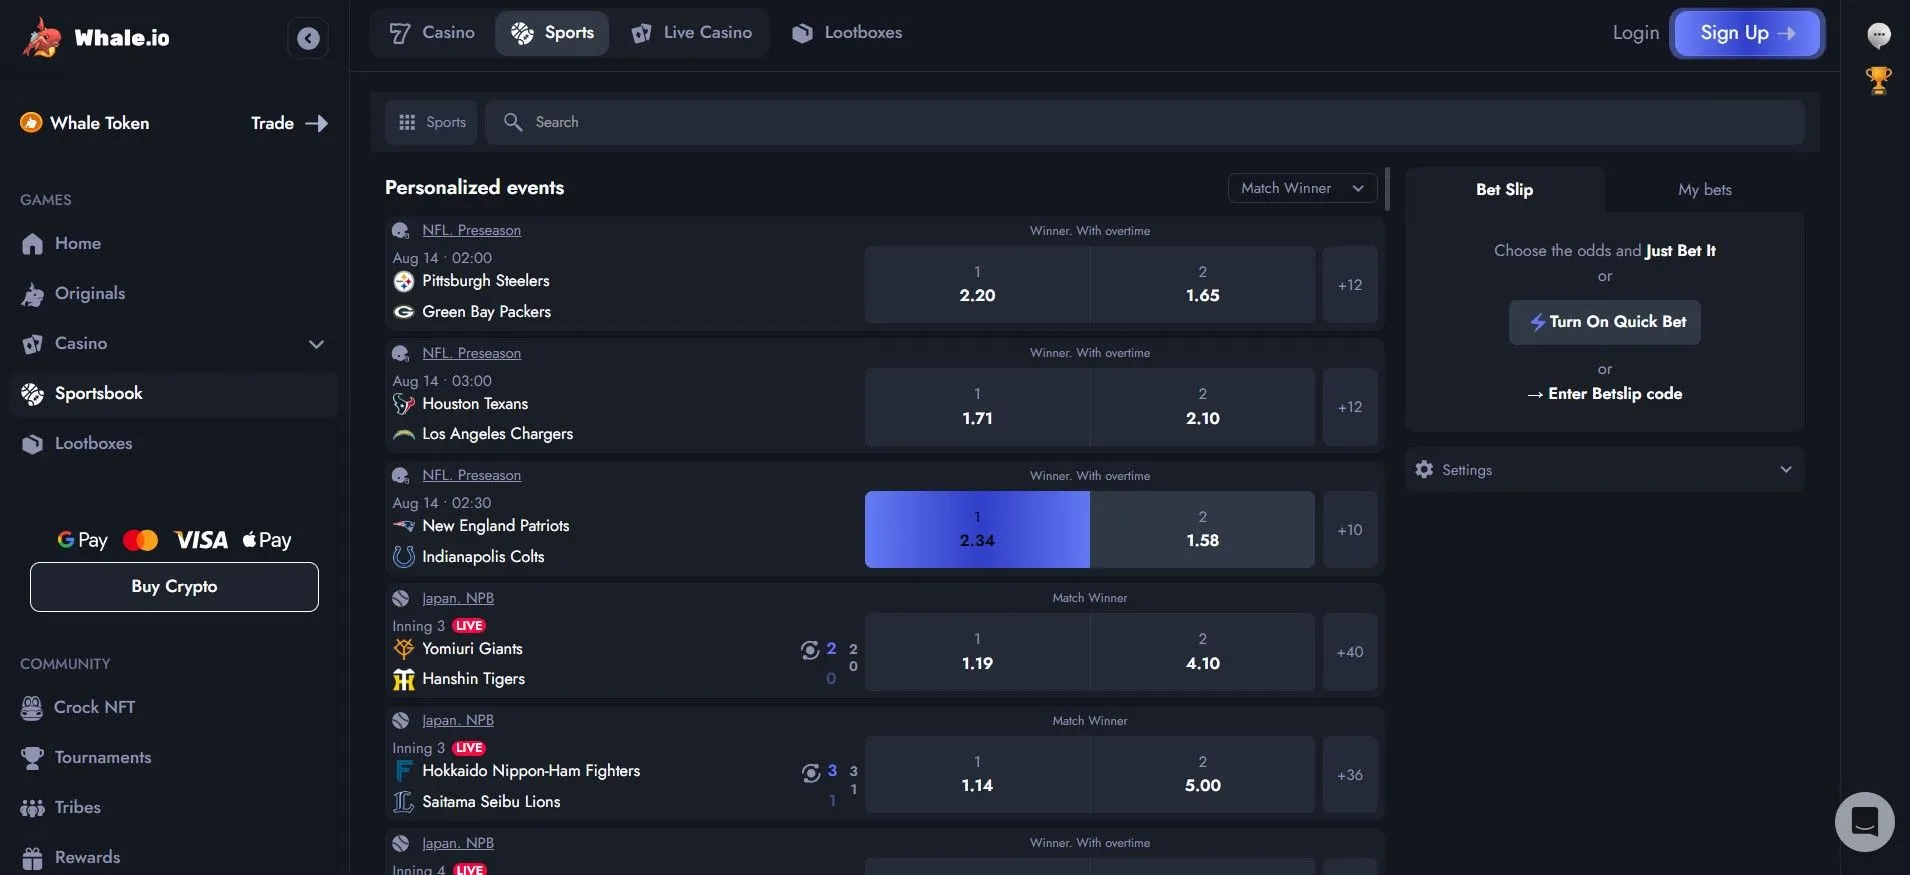Click Houston Texans team name
Image resolution: width=1910 pixels, height=875 pixels.
pyautogui.click(x=475, y=404)
